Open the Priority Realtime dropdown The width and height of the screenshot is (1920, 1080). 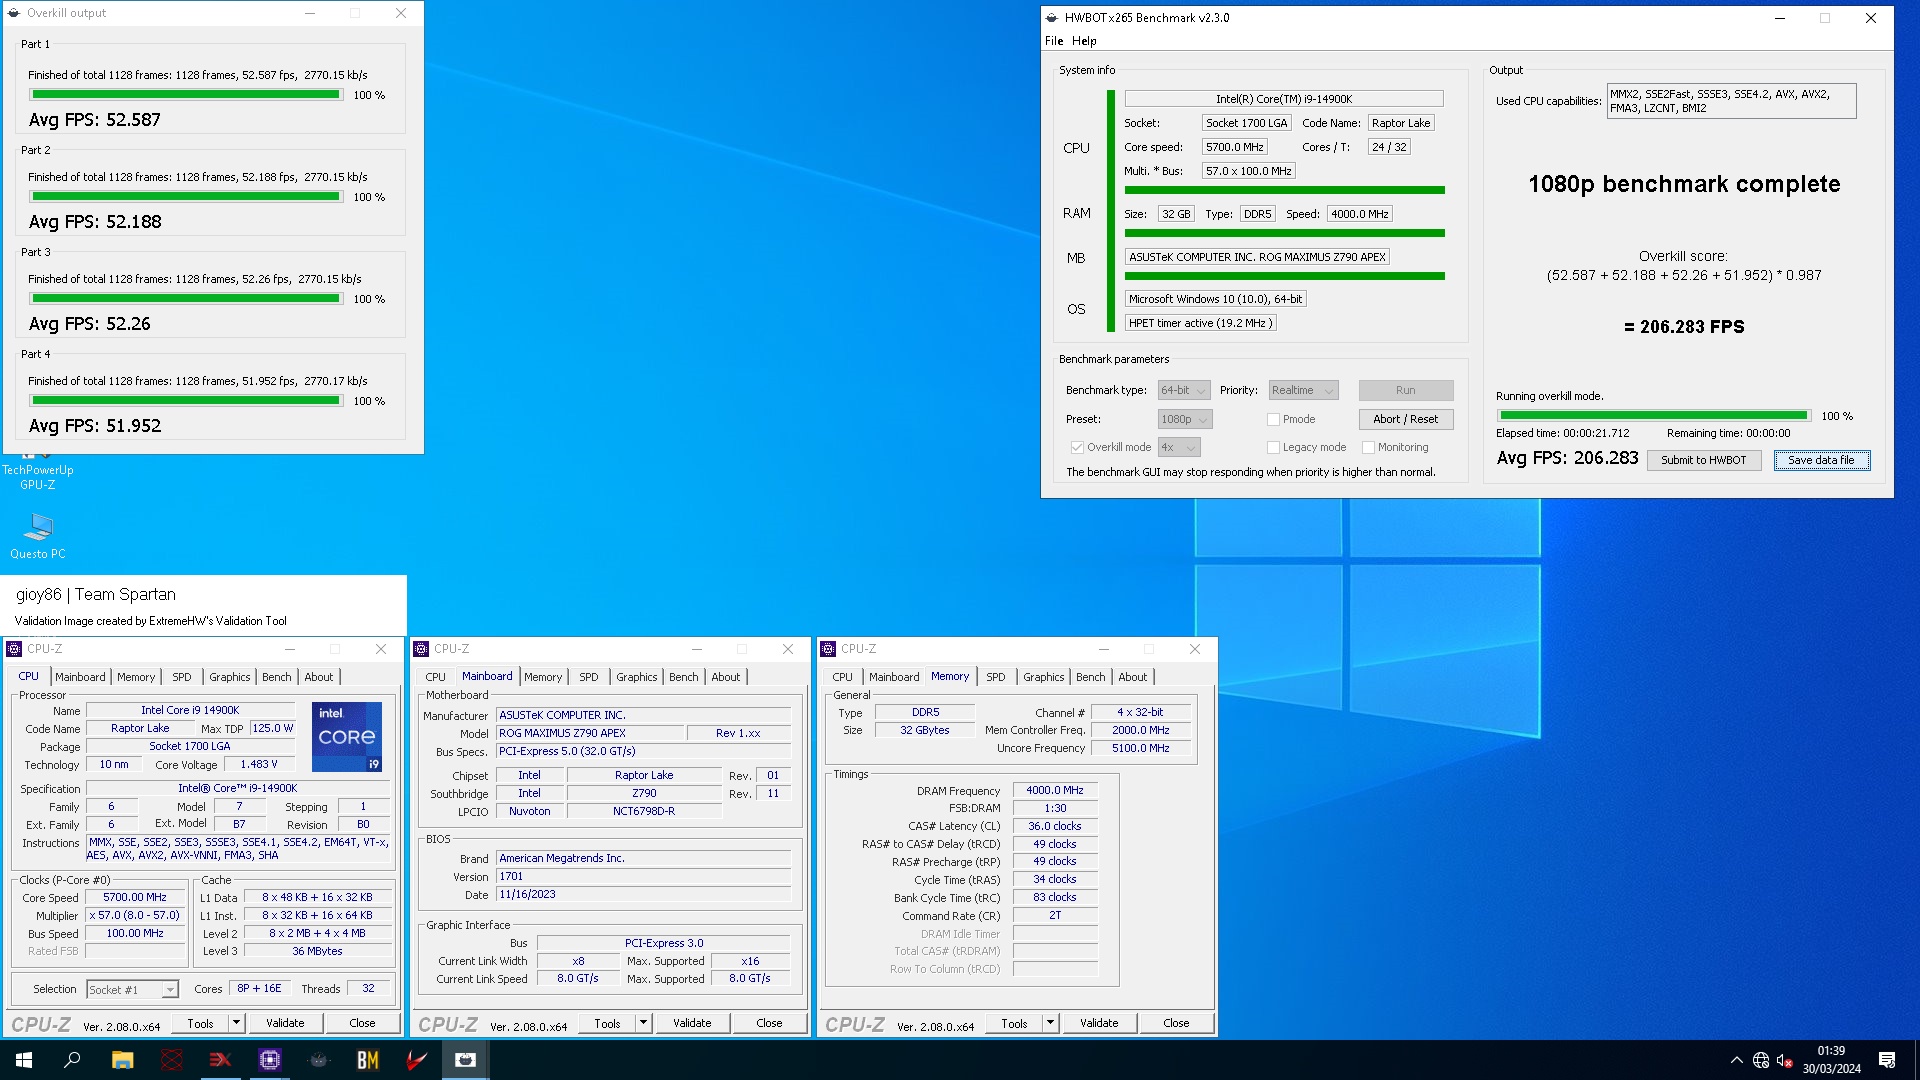coord(1303,390)
